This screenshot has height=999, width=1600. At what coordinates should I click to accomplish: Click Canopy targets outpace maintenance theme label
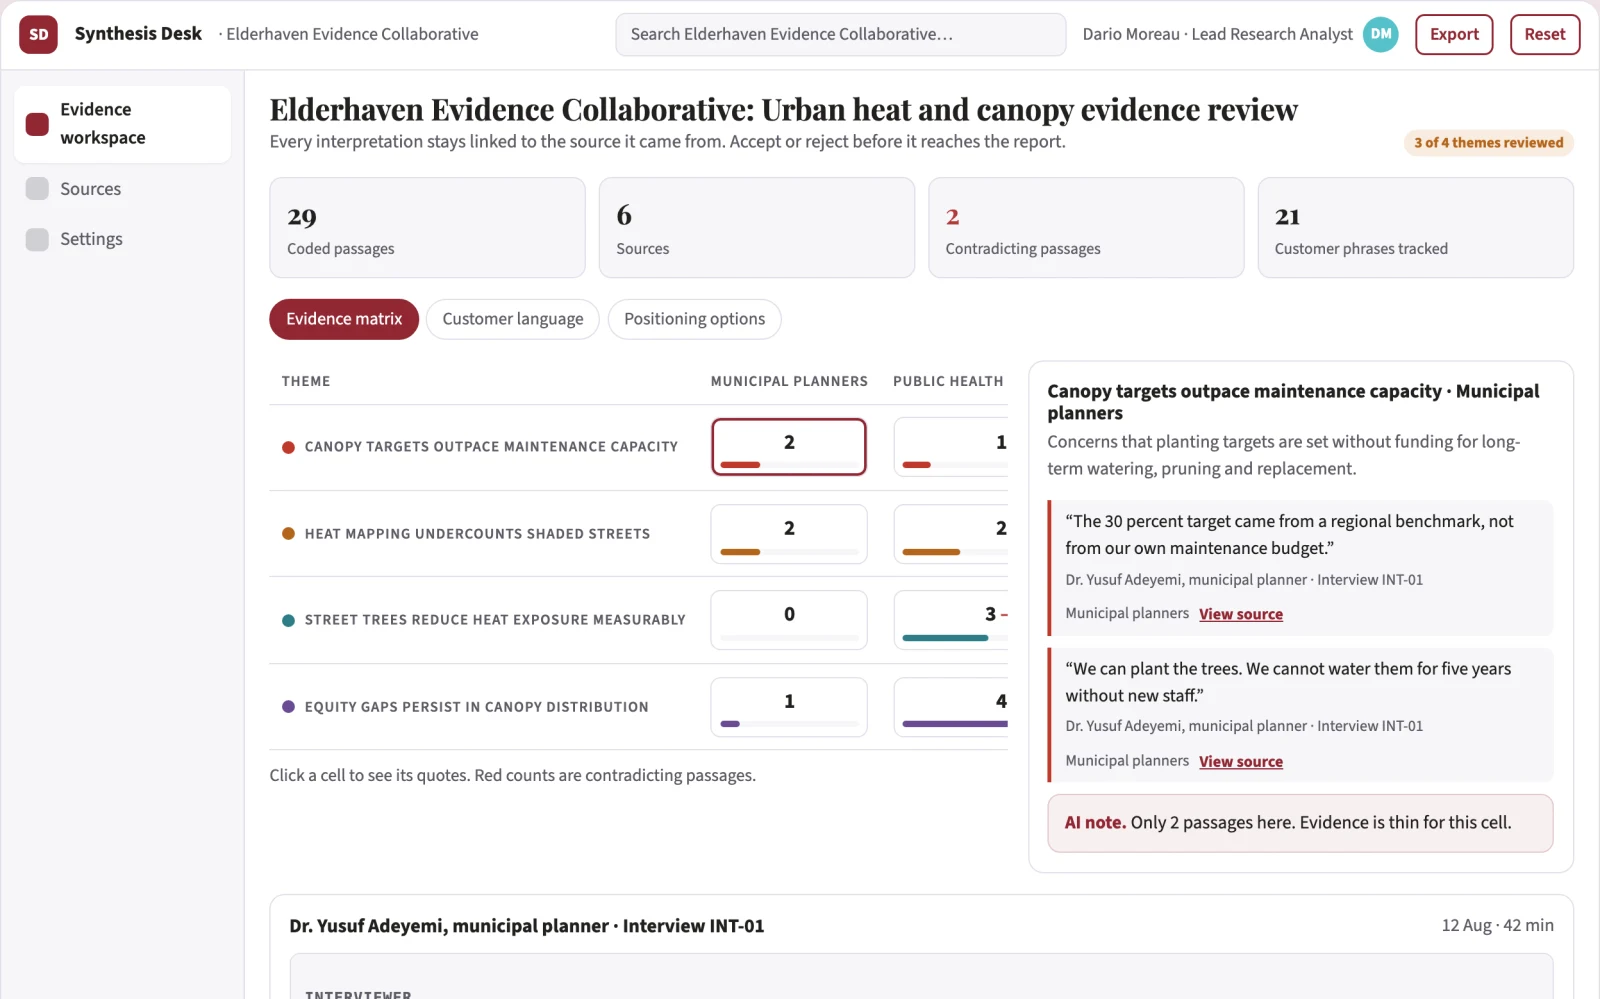[491, 447]
